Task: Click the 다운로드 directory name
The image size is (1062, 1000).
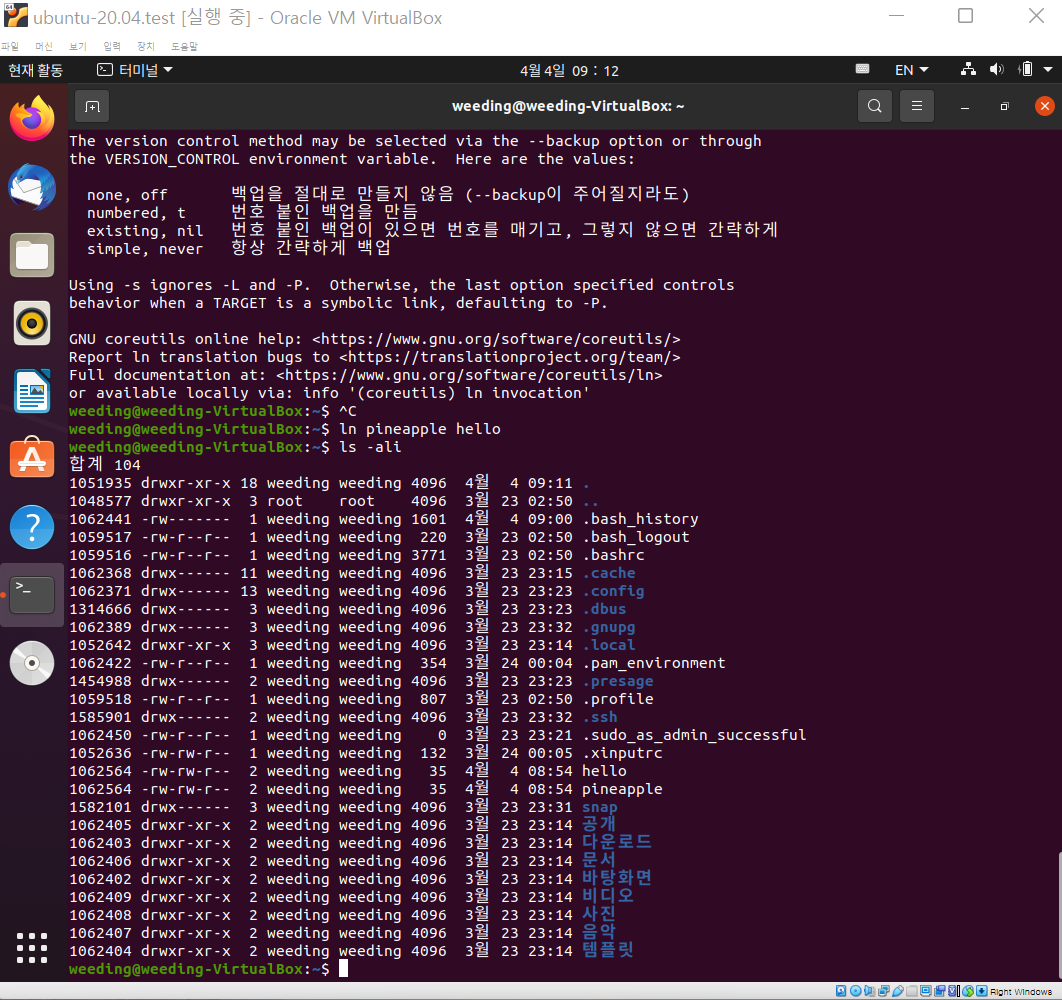Action: tap(617, 842)
